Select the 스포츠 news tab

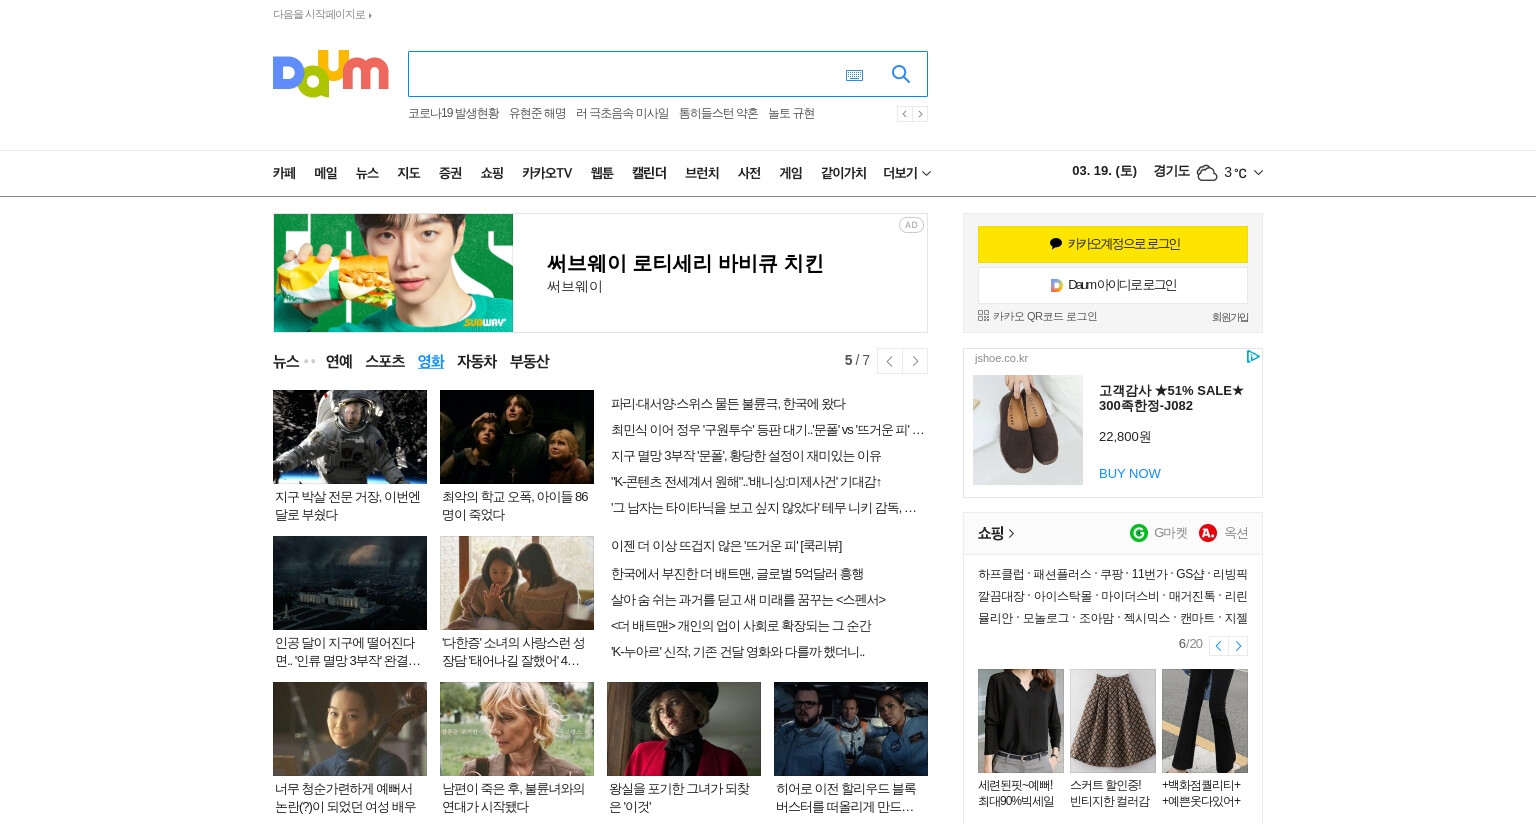[385, 361]
